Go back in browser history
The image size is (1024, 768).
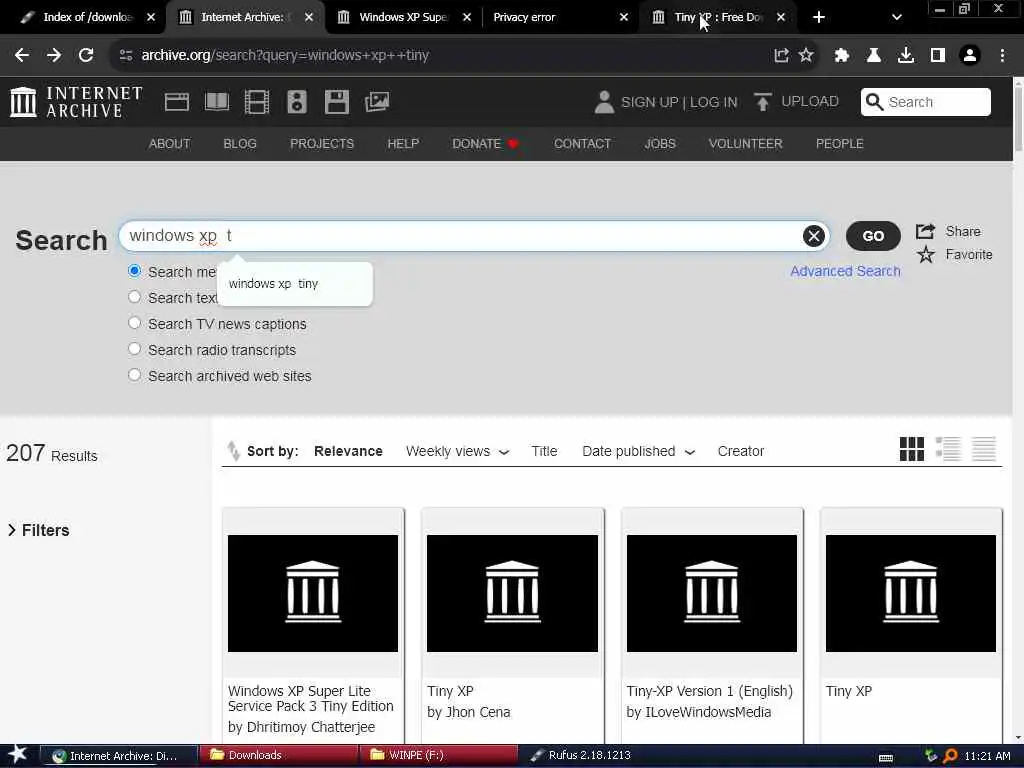22,56
